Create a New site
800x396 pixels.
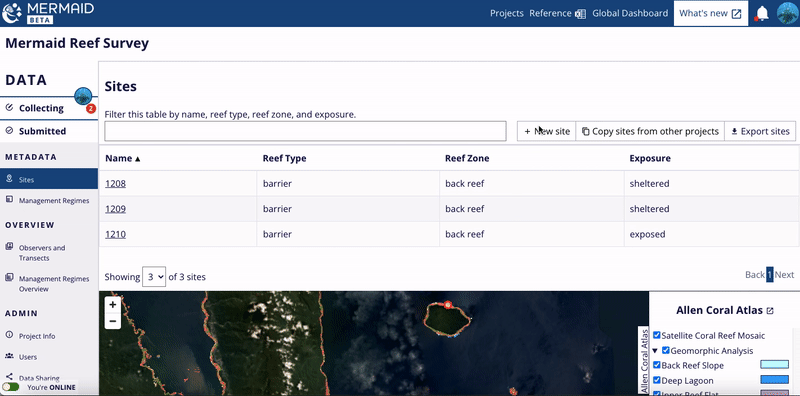[x=546, y=131]
